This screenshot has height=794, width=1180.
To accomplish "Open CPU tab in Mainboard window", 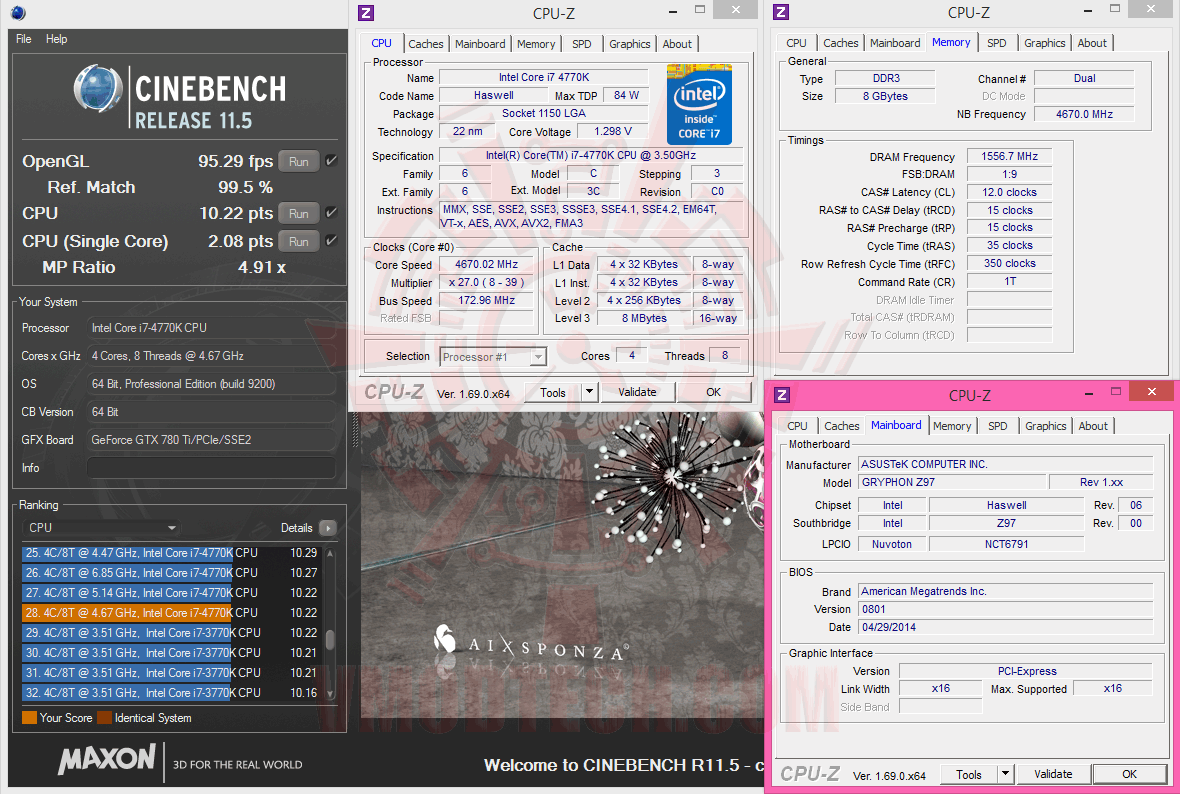I will pos(797,426).
